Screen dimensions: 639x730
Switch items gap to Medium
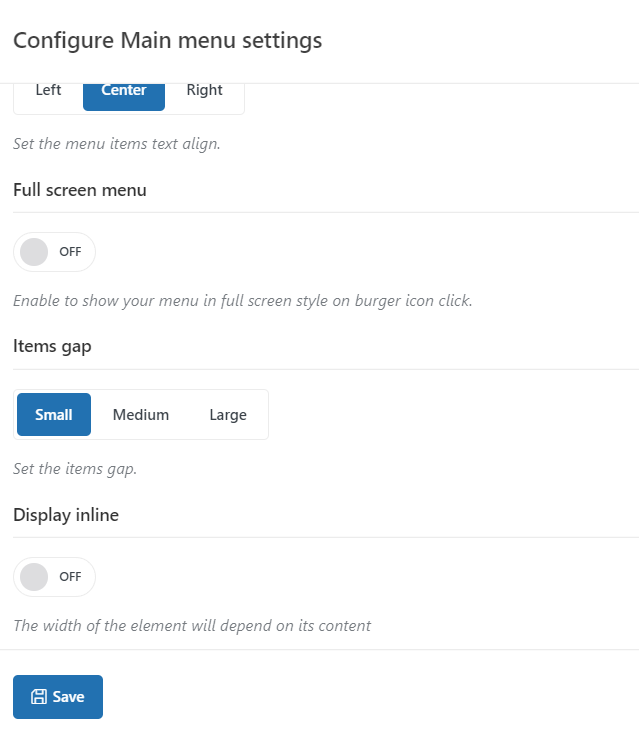pyautogui.click(x=141, y=415)
